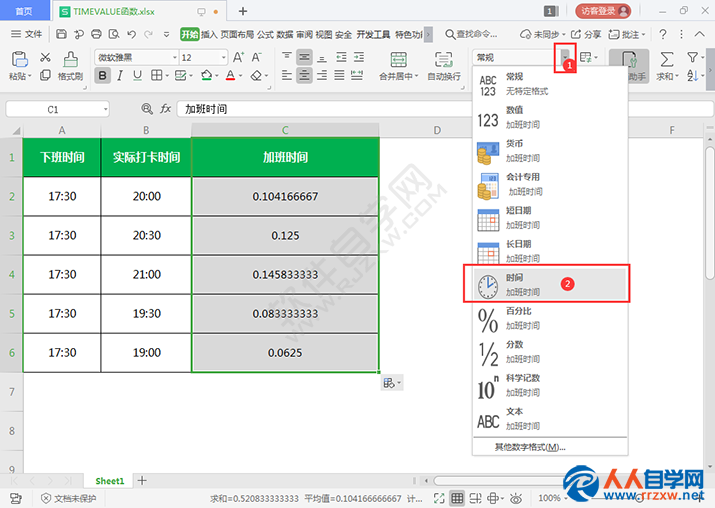This screenshot has height=508, width=715.
Task: Click the Cut scissors icon
Action: click(x=45, y=57)
